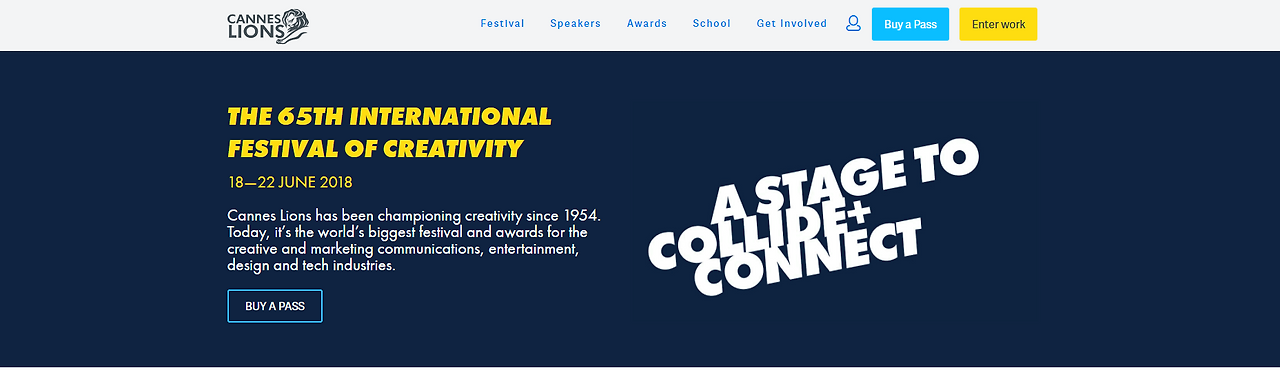Go to the Awards section
Image resolution: width=1280 pixels, height=377 pixels.
coord(647,24)
